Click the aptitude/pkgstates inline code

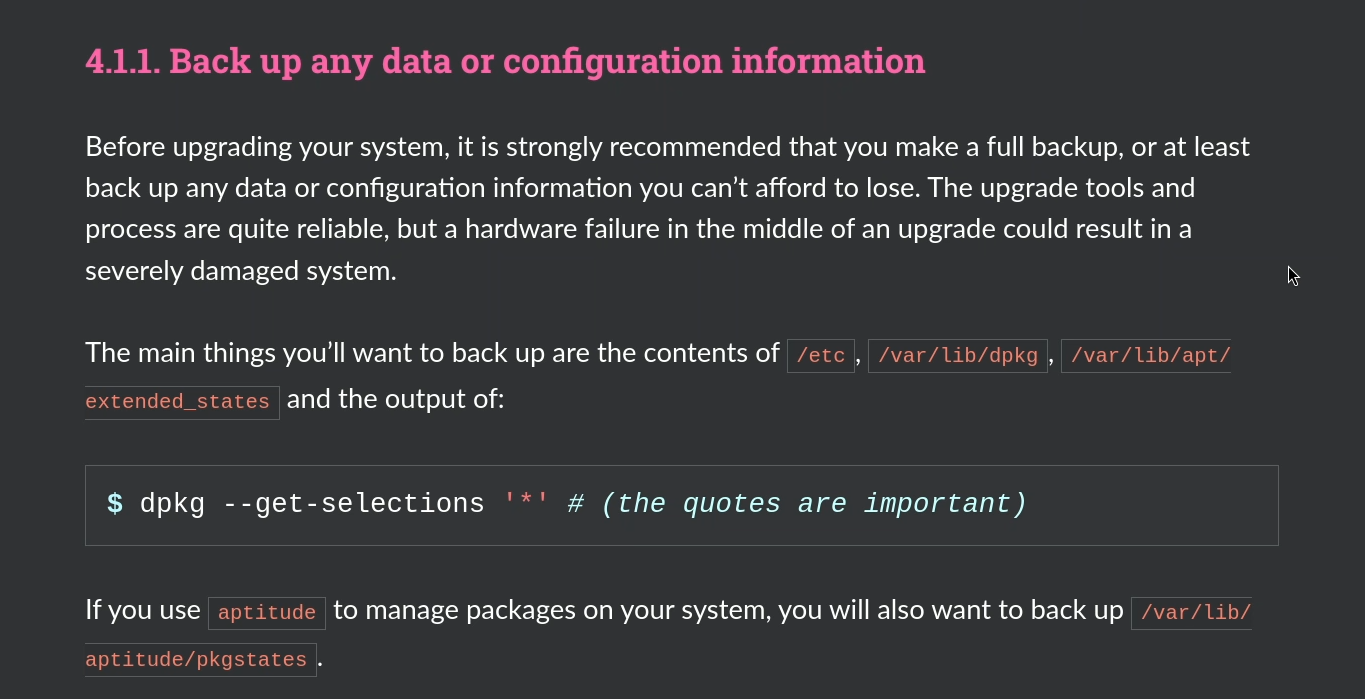196,660
